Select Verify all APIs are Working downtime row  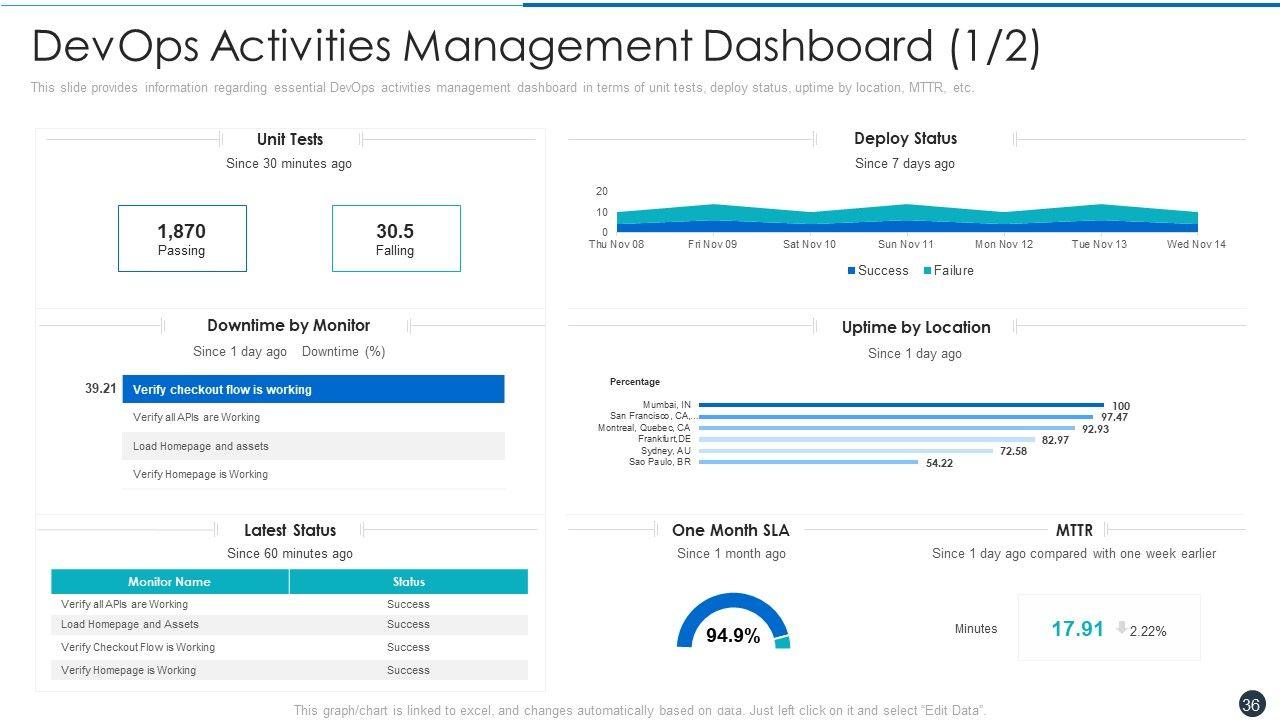pos(313,418)
